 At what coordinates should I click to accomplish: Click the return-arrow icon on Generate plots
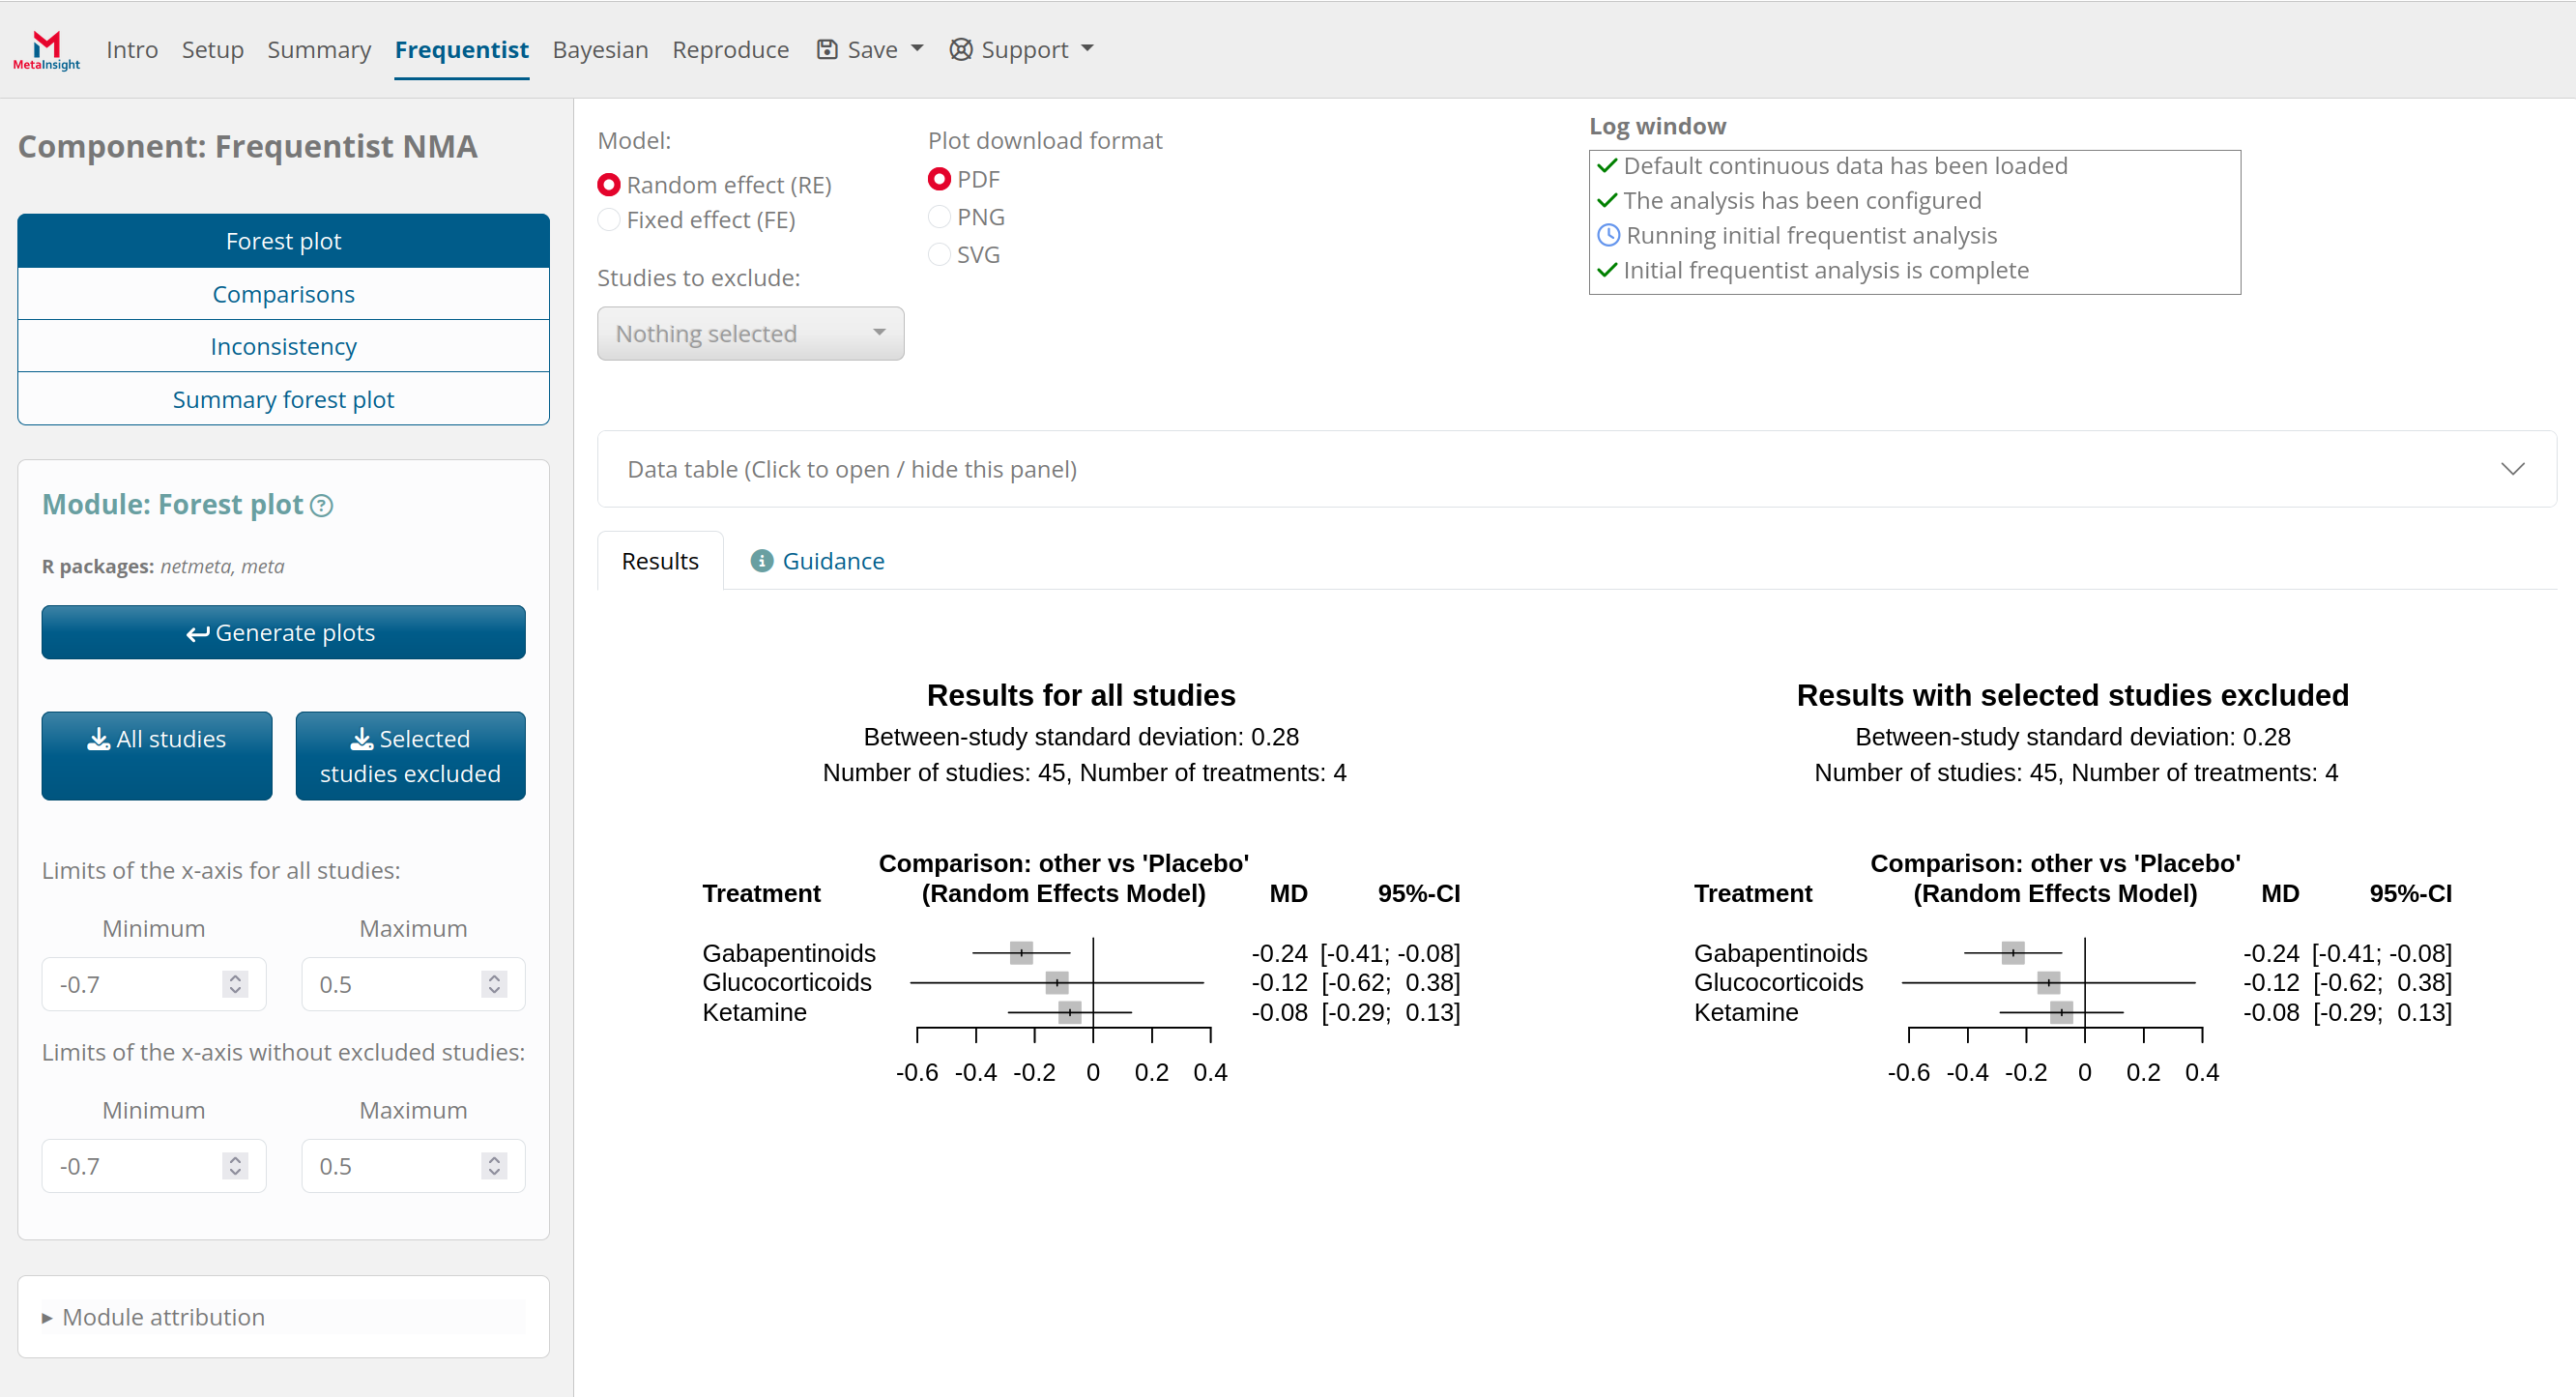(x=196, y=632)
